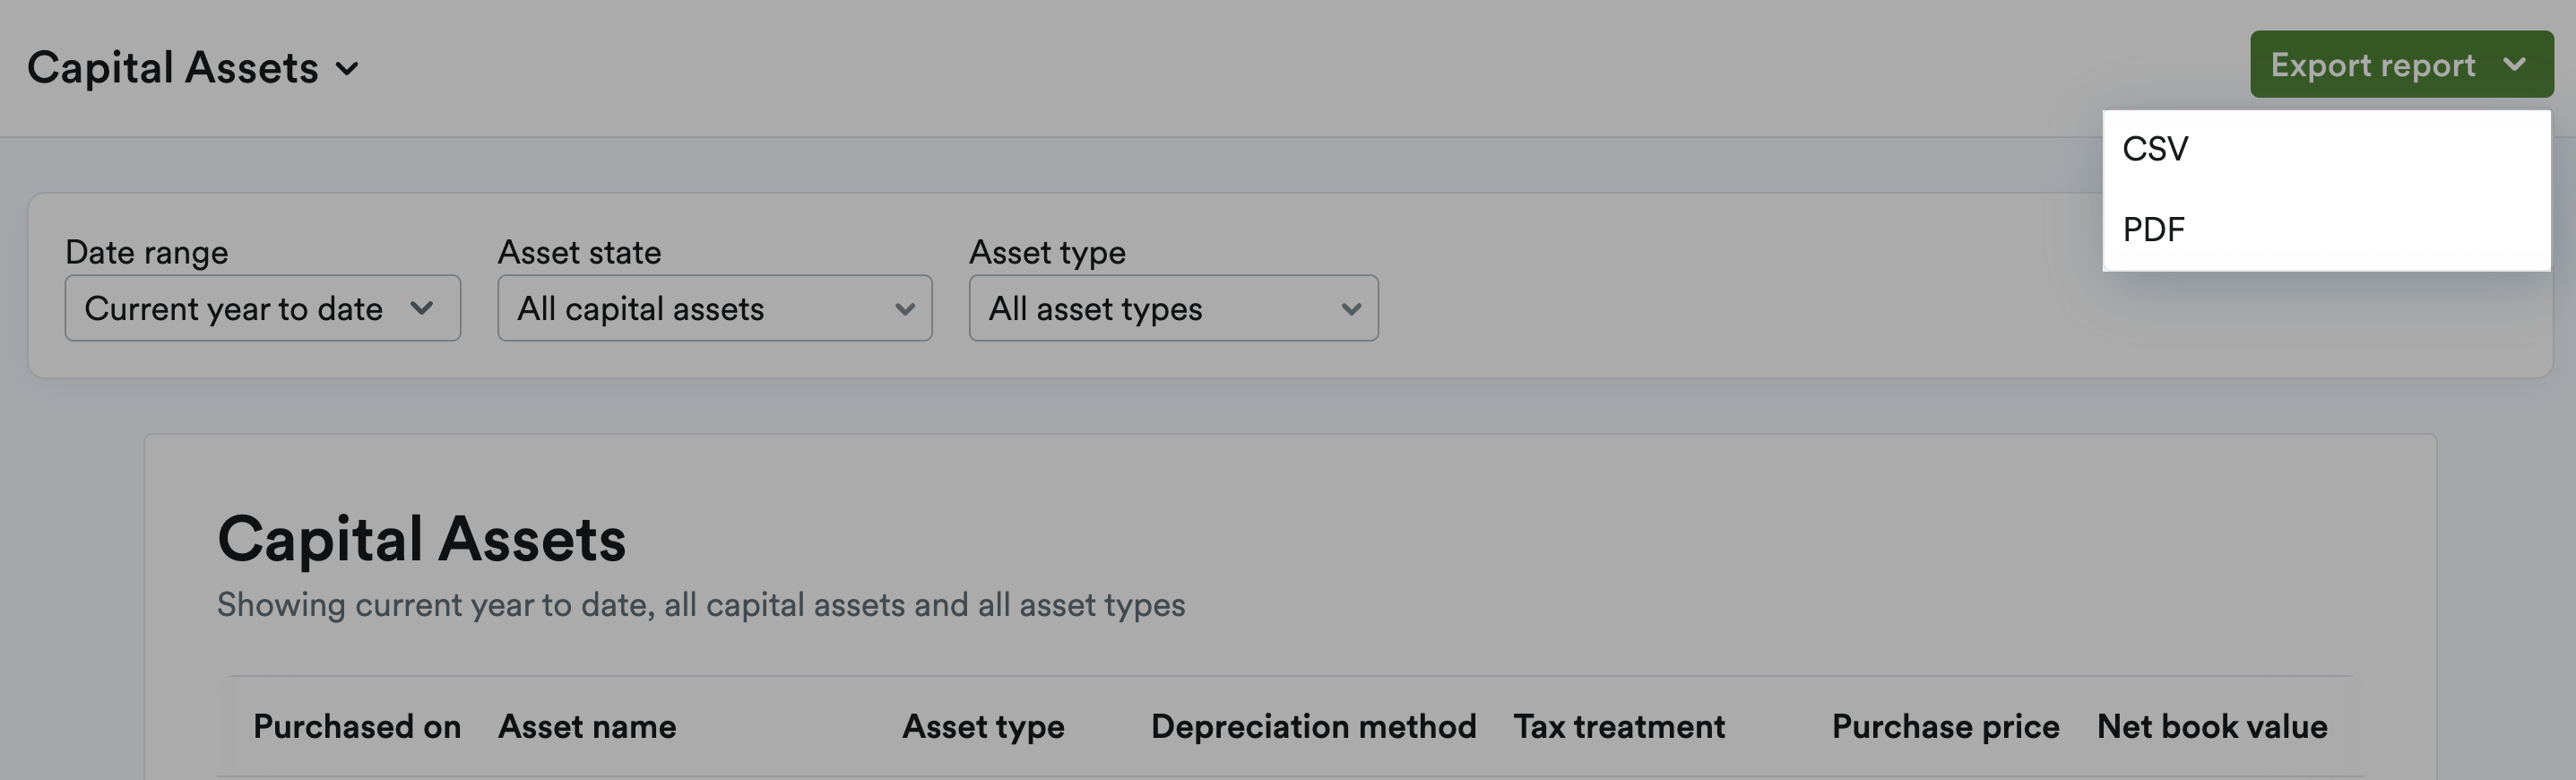Screen dimensions: 2576x780
Task: Pick a different option than All asset types
Action: tap(1172, 308)
